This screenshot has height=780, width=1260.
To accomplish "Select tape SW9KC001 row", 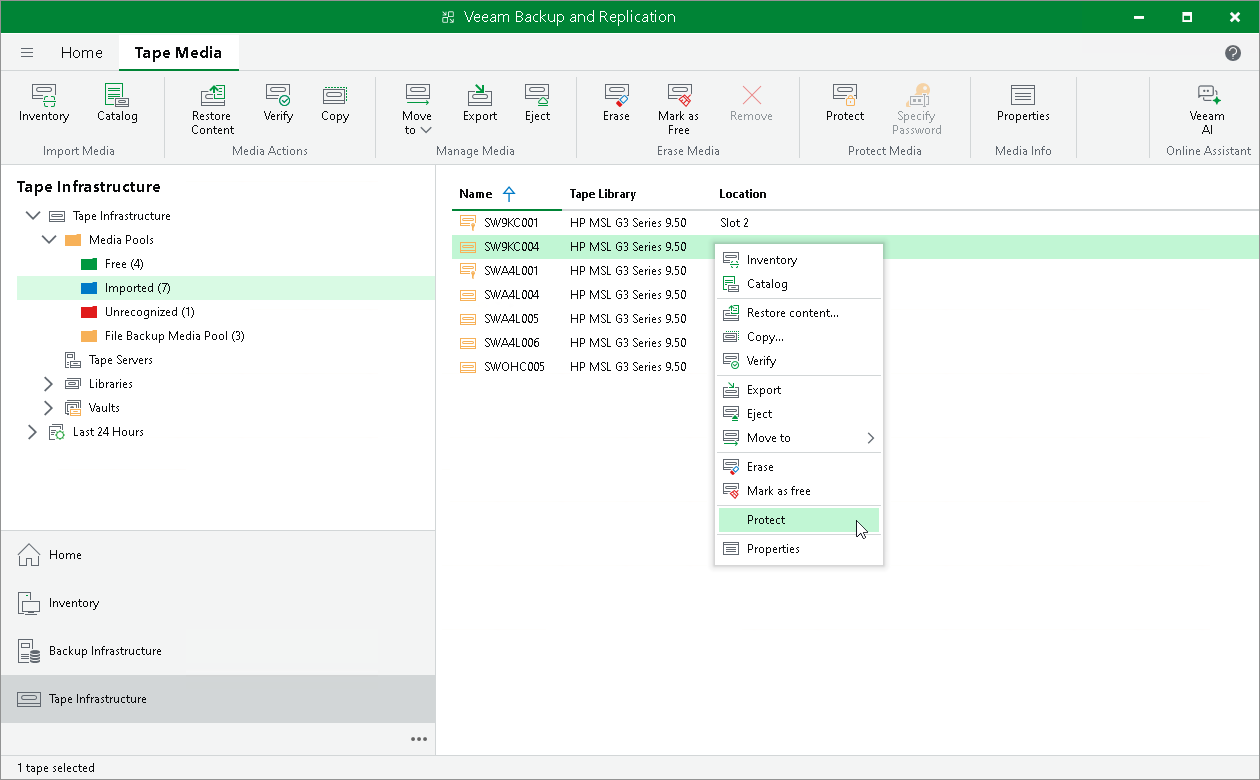I will pos(855,223).
